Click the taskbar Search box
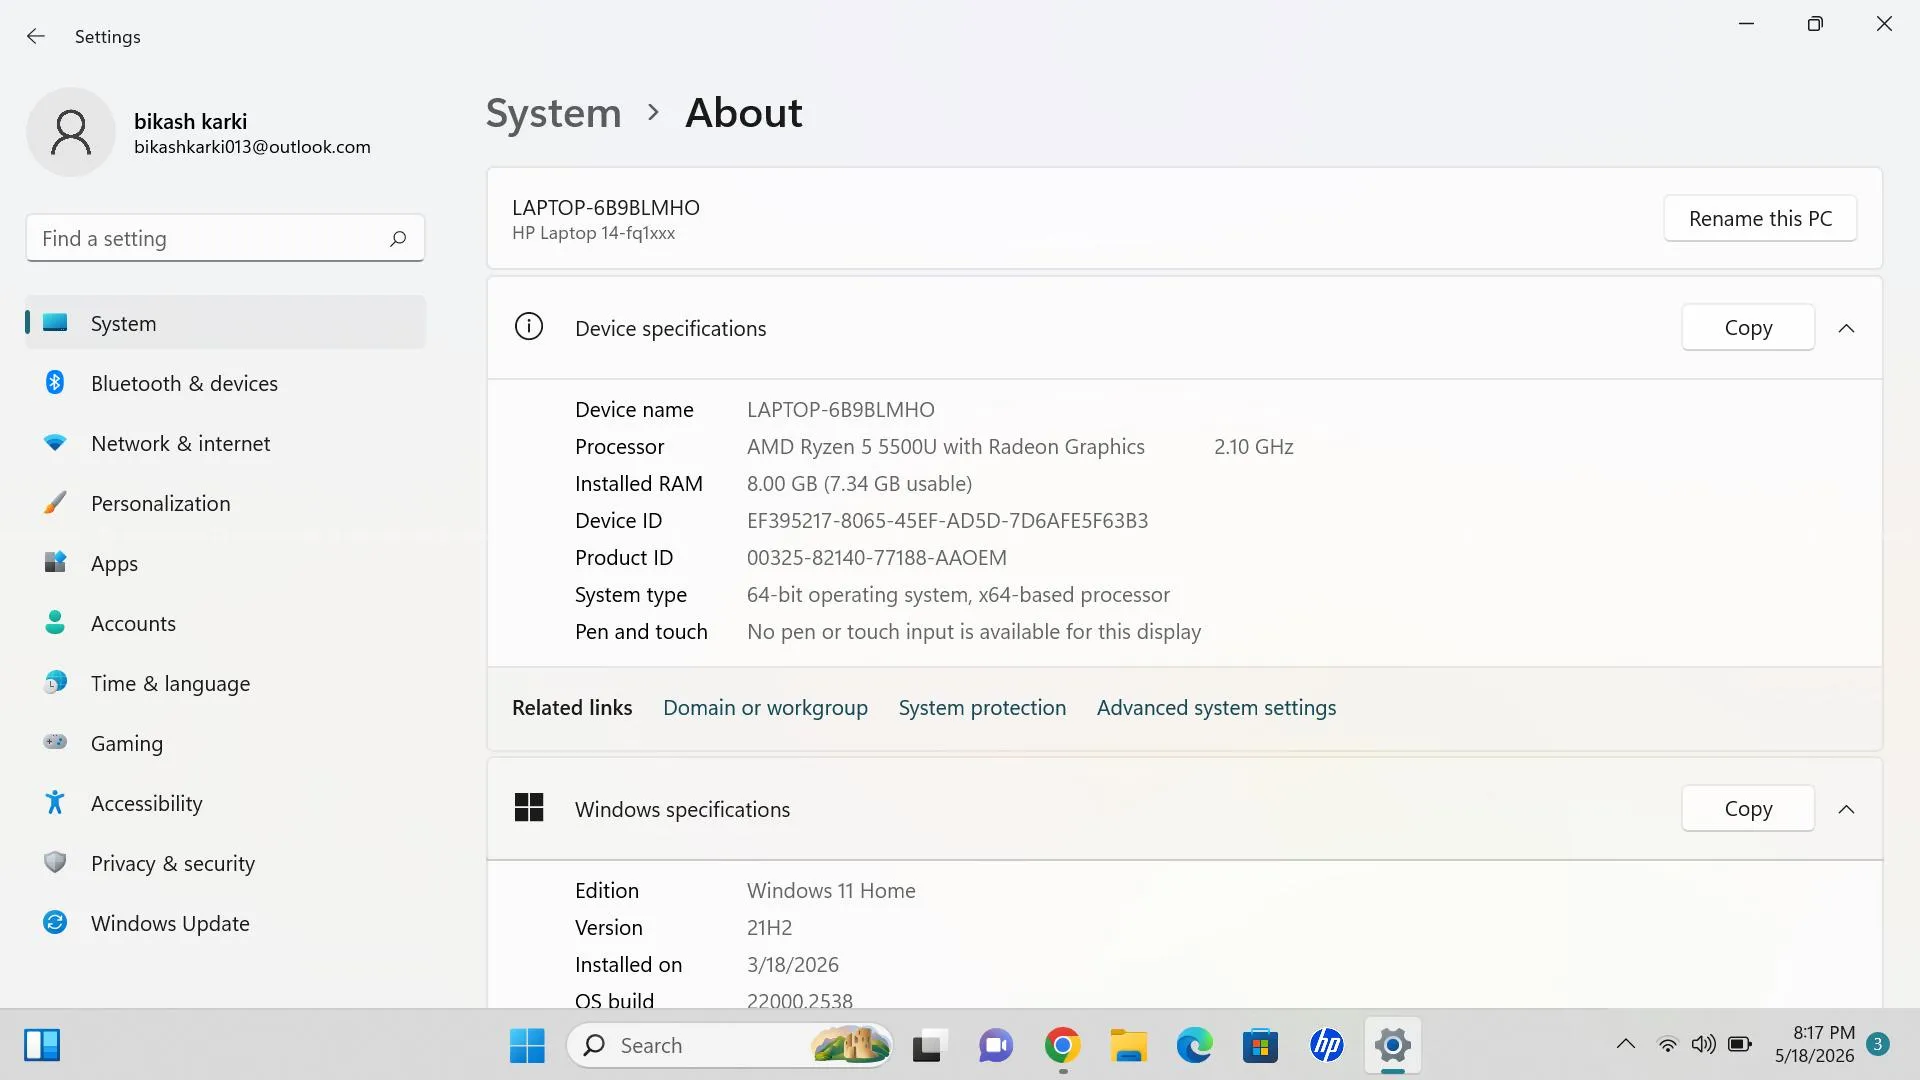 click(x=730, y=1045)
